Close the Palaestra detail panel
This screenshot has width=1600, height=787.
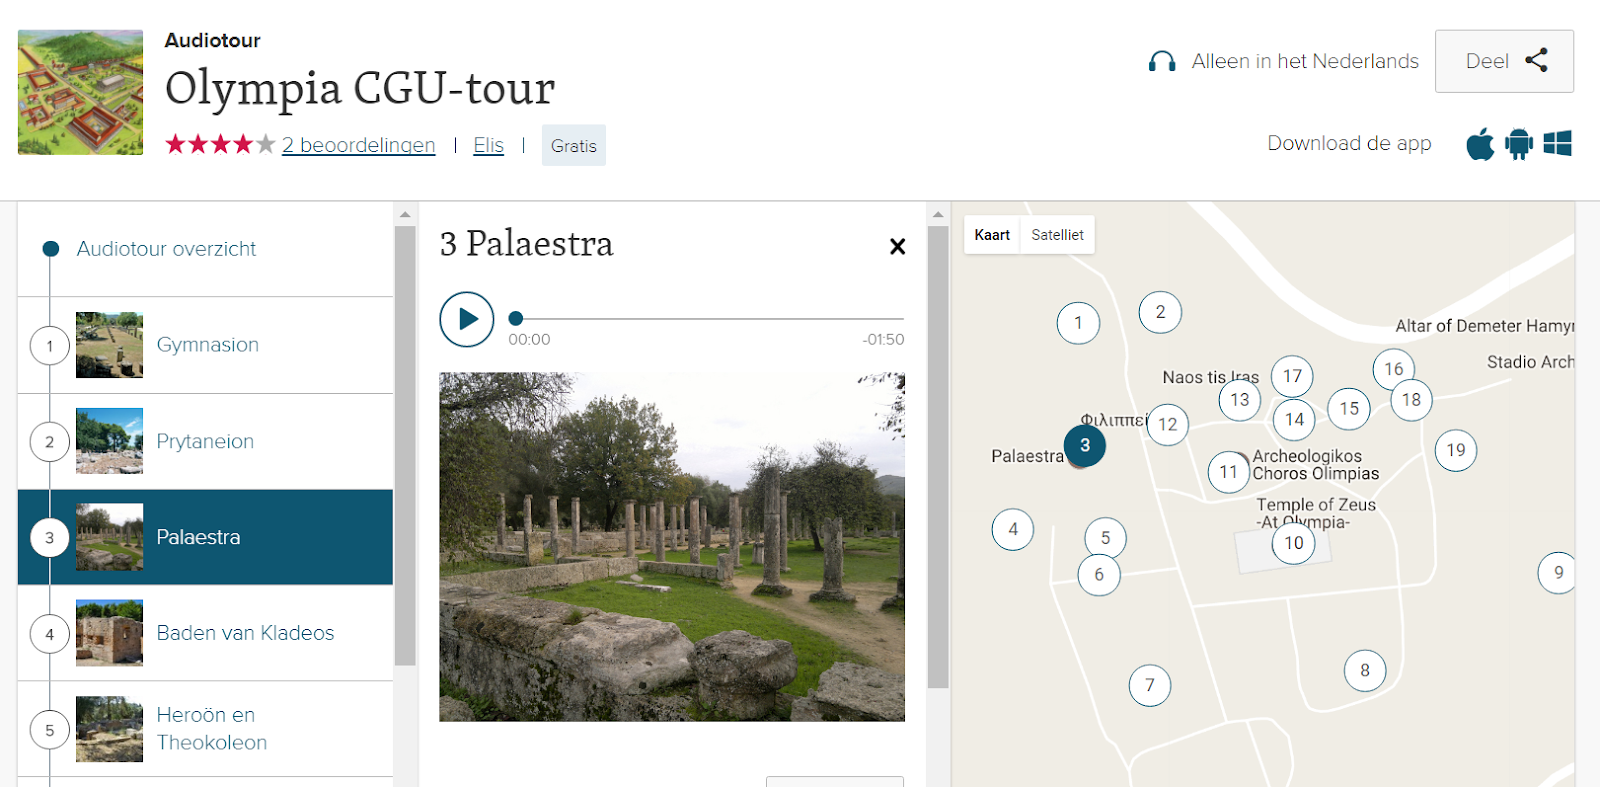click(x=898, y=246)
